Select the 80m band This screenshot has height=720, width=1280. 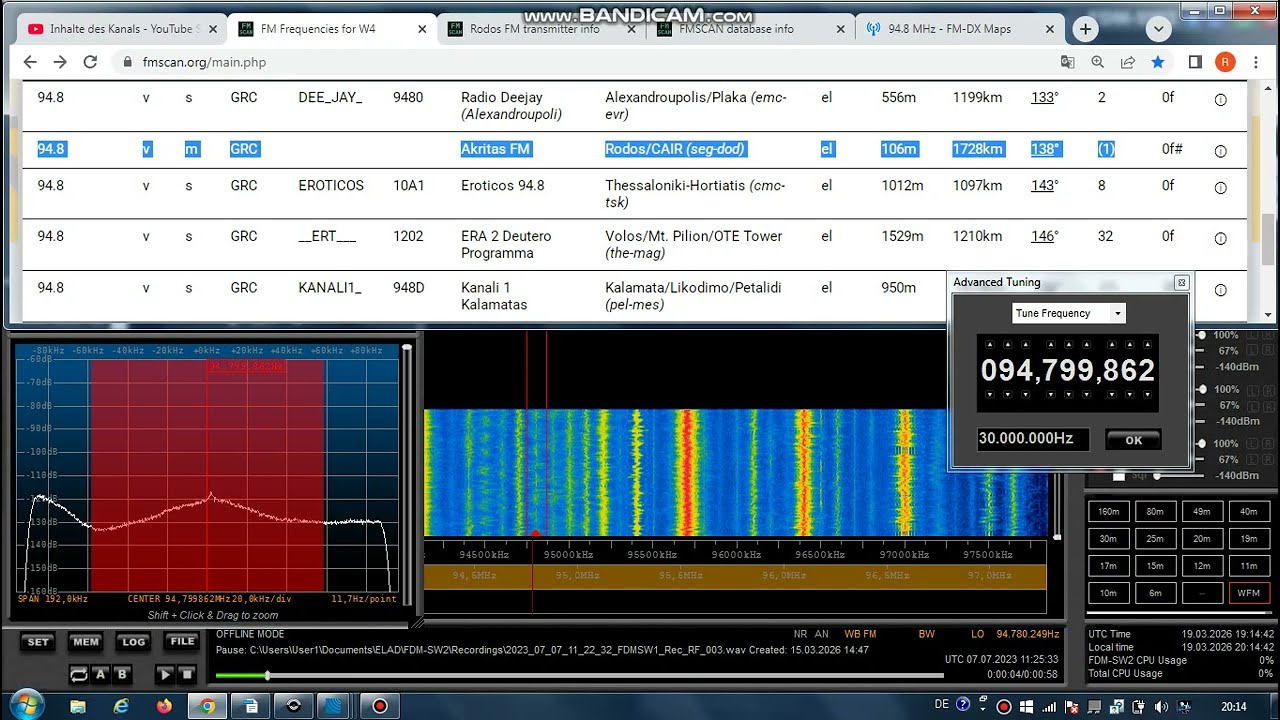coord(1155,511)
